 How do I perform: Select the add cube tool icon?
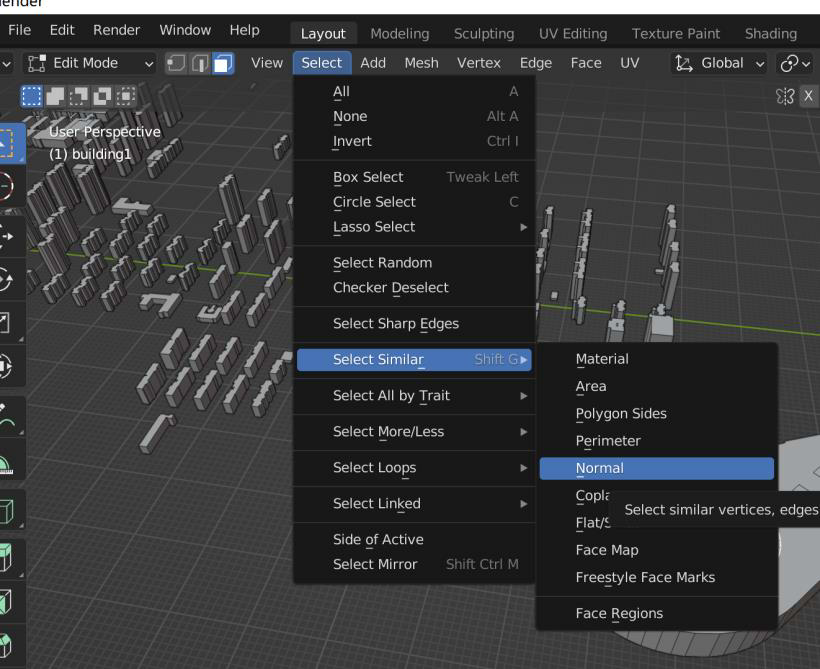tap(6, 511)
